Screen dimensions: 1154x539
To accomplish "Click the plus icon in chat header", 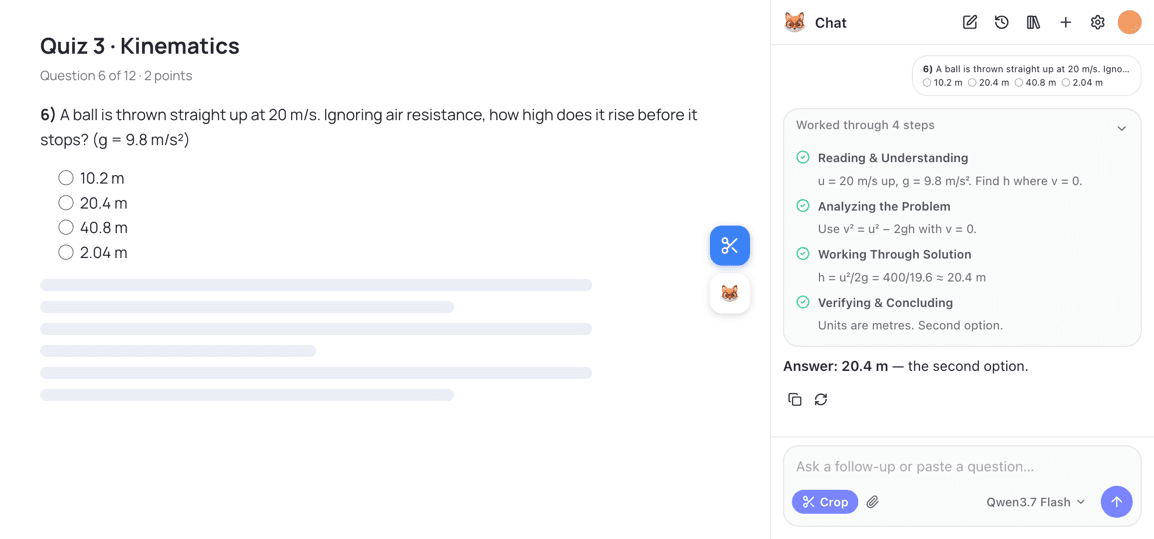I will tap(1065, 23).
